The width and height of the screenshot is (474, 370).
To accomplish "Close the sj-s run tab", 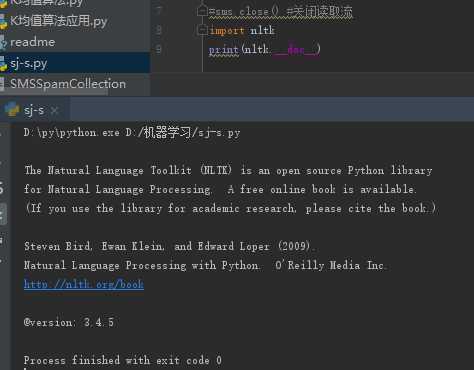I will tap(54, 110).
